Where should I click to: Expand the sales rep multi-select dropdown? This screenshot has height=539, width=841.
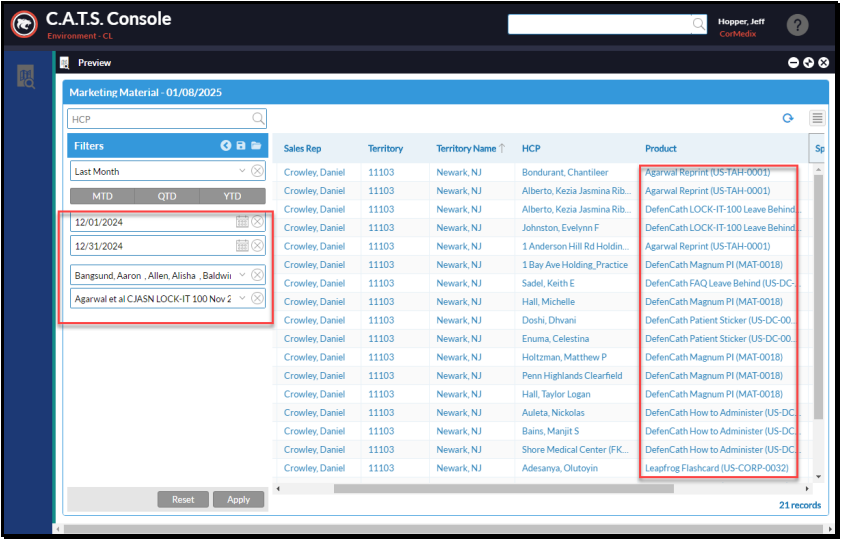tap(242, 275)
